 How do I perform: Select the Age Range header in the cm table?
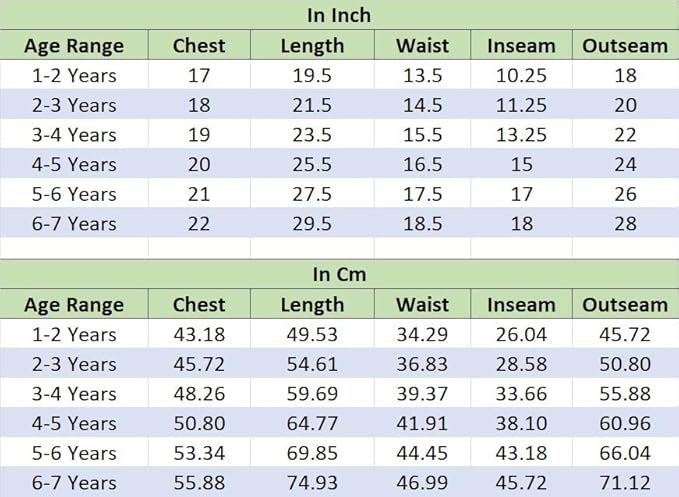click(x=74, y=305)
